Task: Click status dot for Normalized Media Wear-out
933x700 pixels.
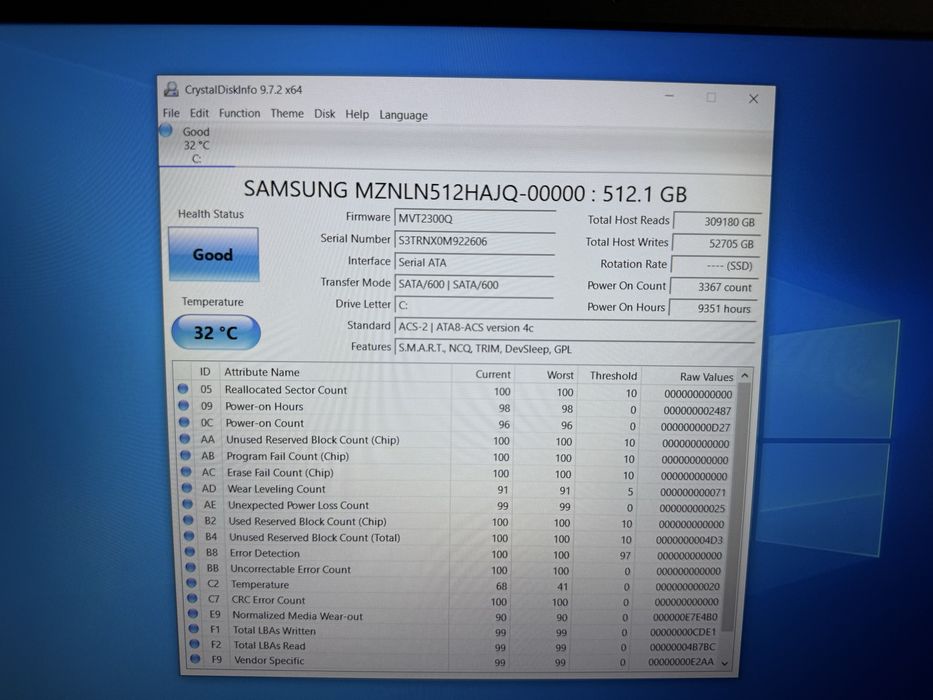Action: click(x=193, y=613)
